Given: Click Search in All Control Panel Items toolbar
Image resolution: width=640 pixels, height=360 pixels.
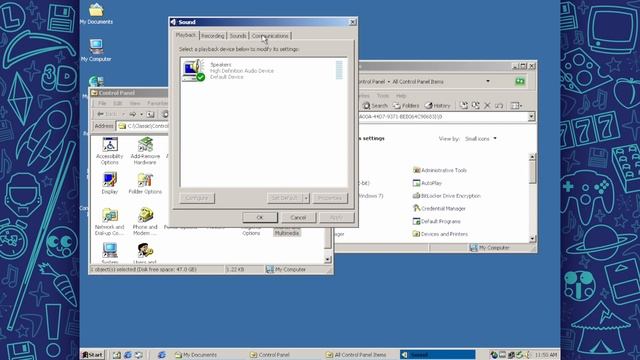Looking at the screenshot, I should coord(375,106).
